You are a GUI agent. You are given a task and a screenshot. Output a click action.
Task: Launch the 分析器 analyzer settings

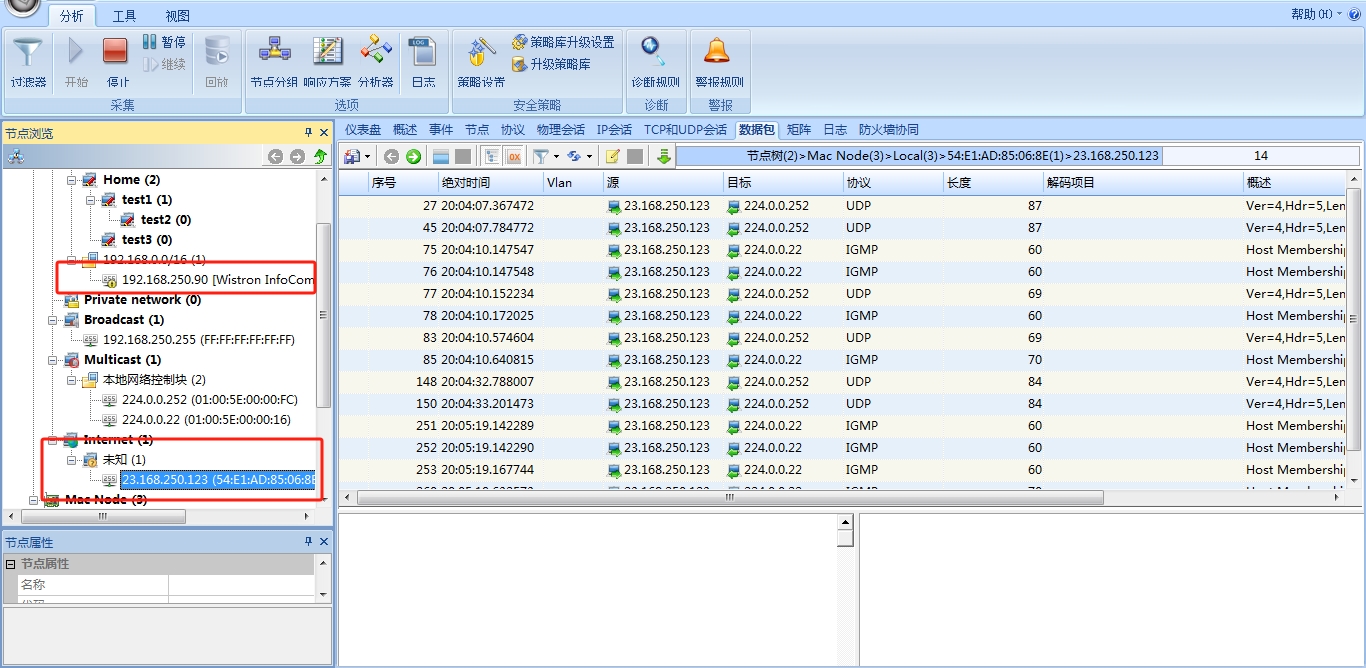pyautogui.click(x=376, y=62)
